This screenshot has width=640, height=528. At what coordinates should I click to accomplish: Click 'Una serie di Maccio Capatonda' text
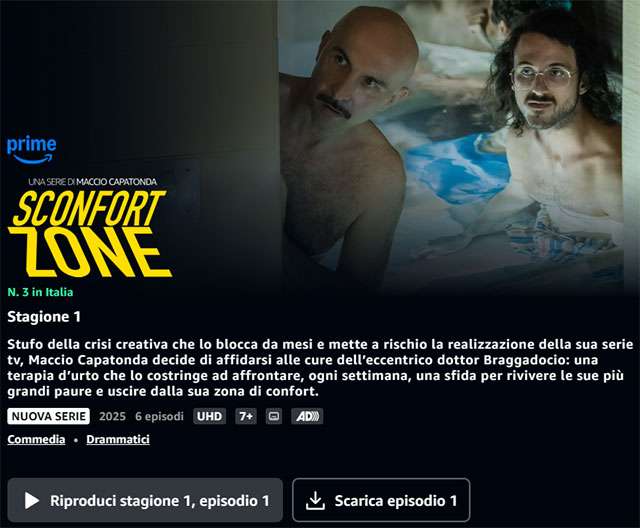[x=93, y=182]
